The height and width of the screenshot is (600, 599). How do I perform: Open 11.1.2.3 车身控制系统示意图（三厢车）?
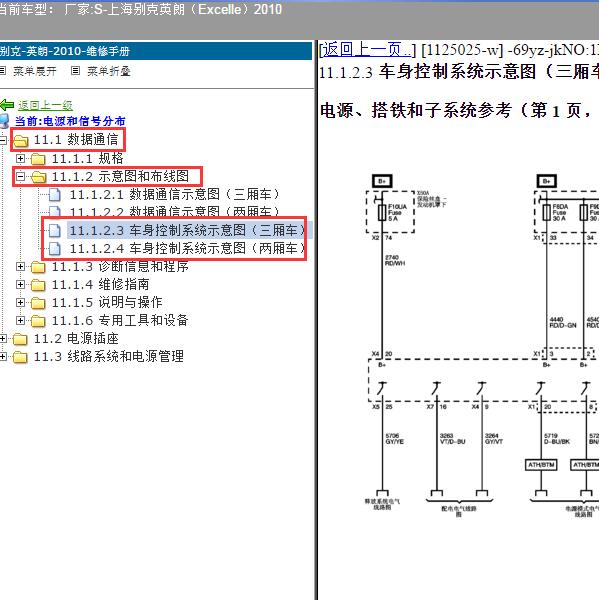click(188, 230)
